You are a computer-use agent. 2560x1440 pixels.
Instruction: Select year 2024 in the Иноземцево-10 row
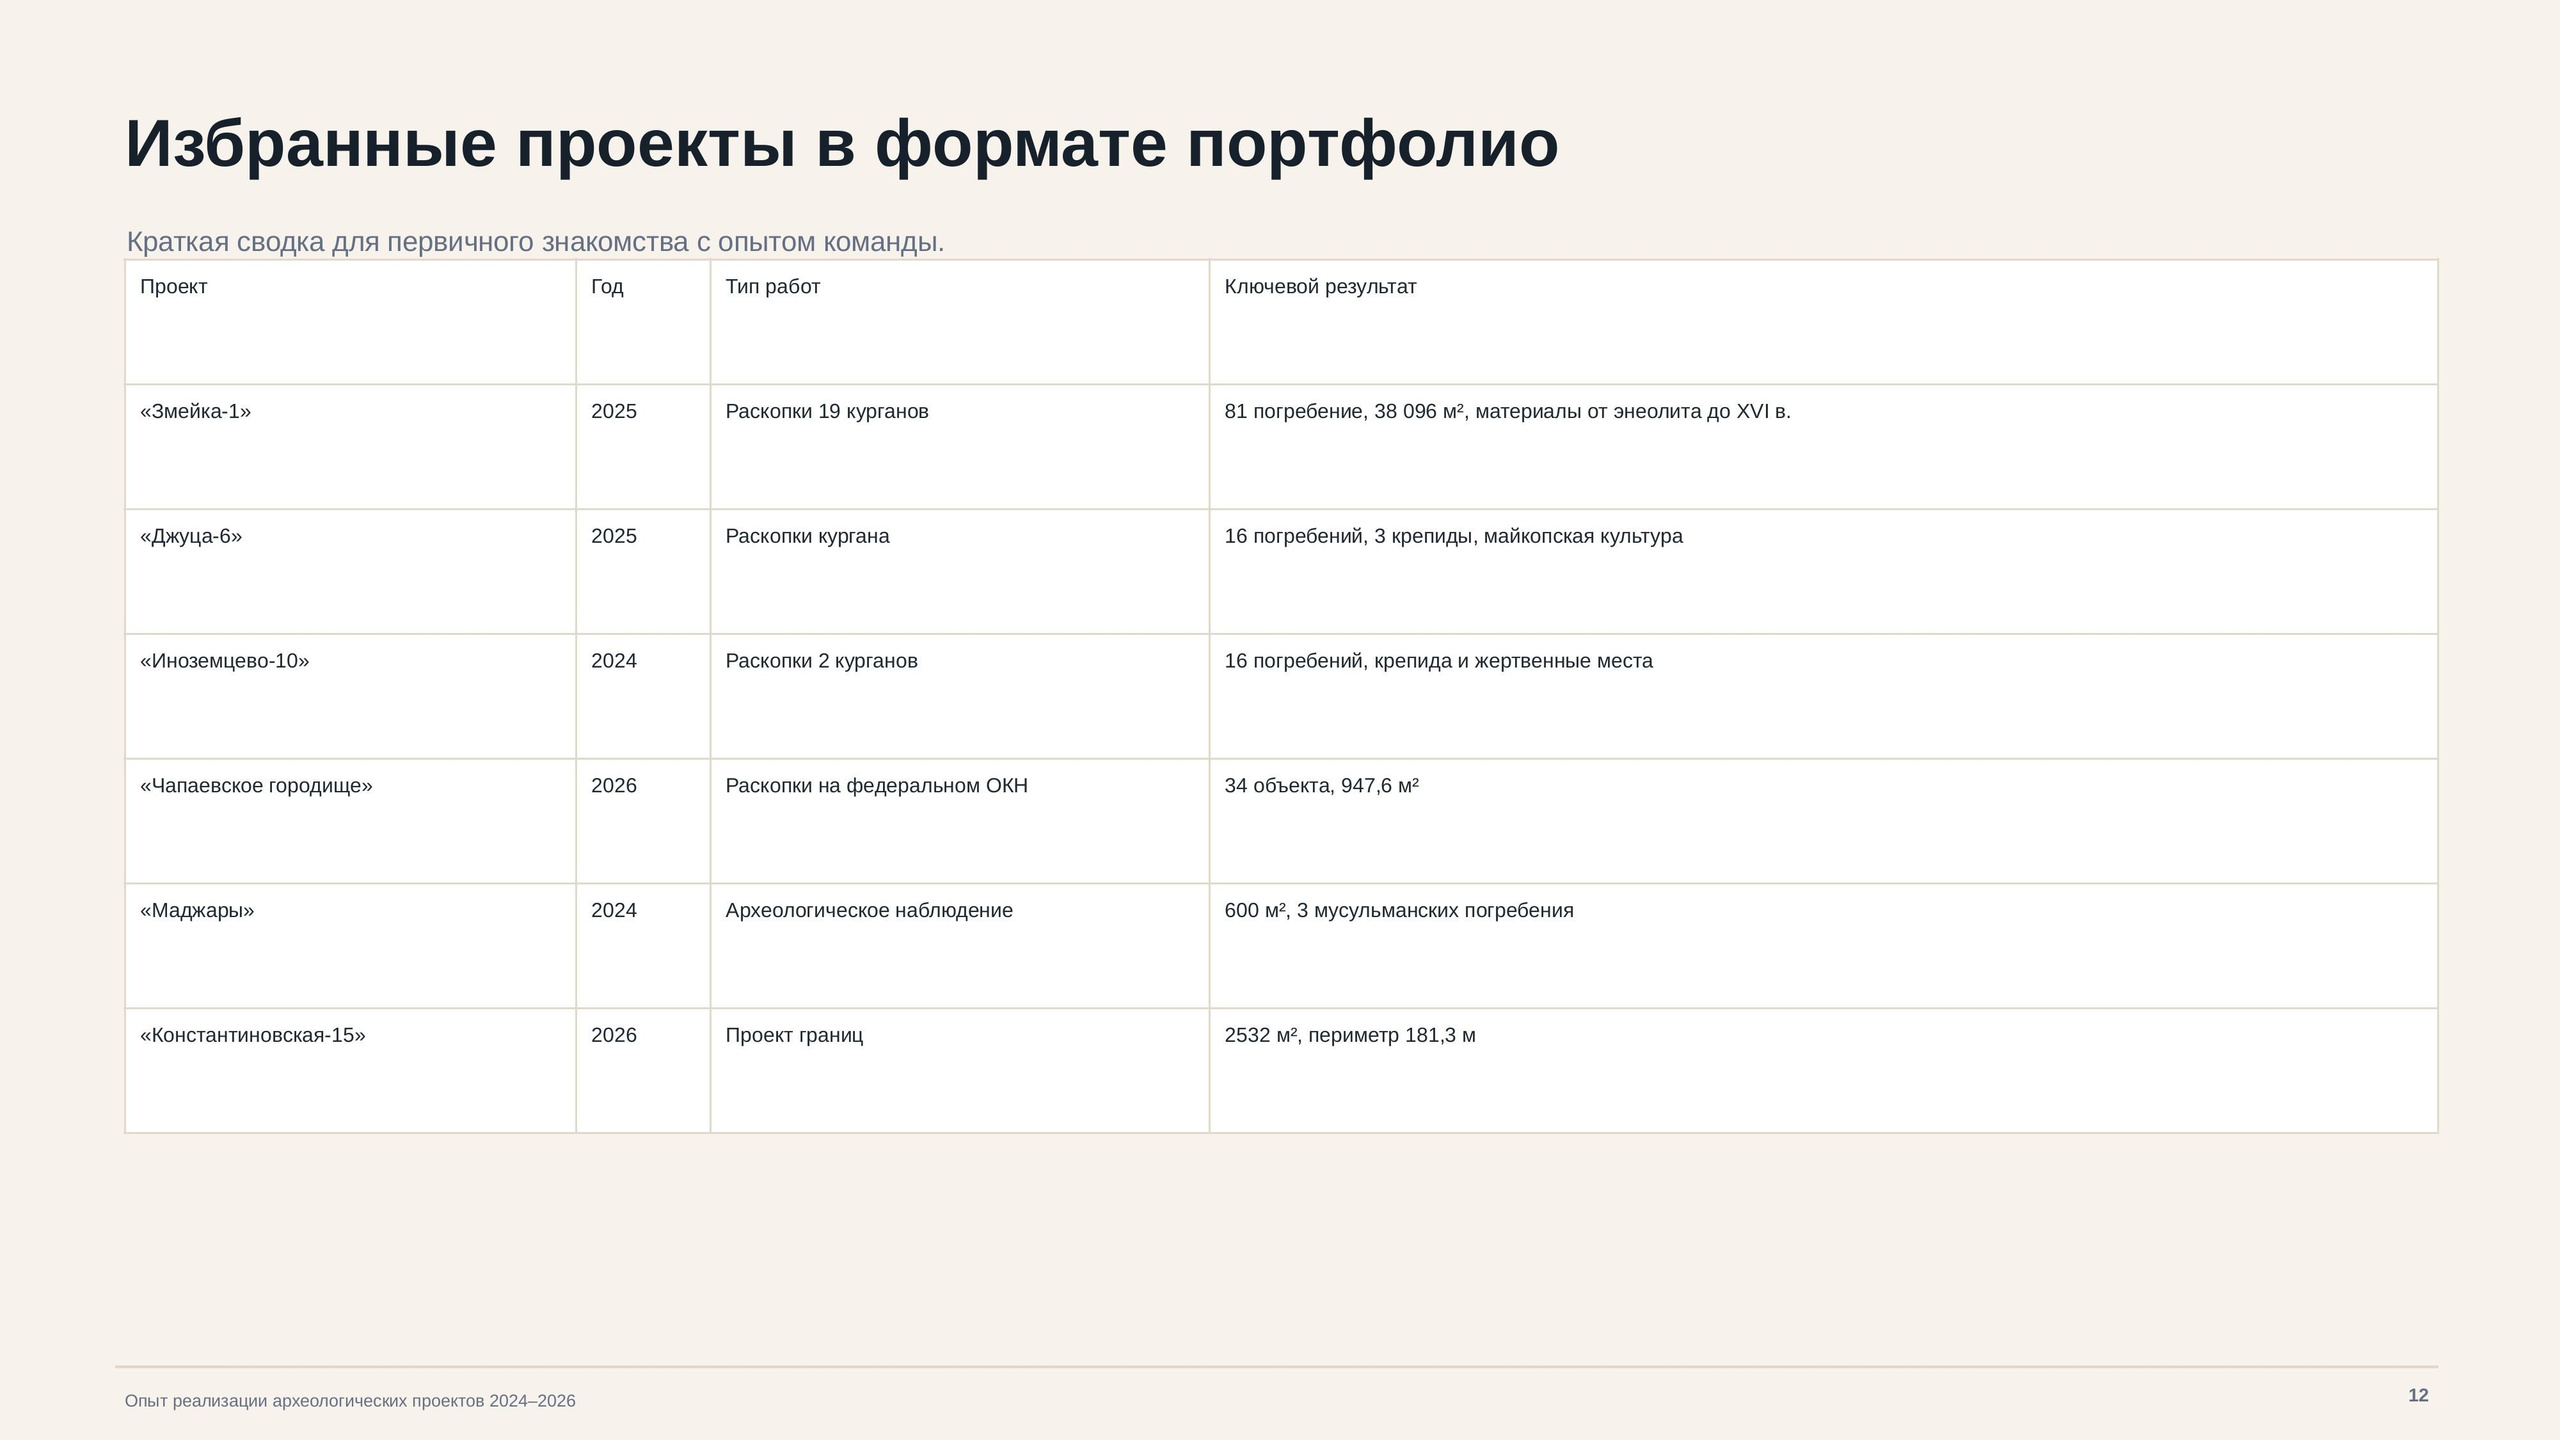(614, 661)
